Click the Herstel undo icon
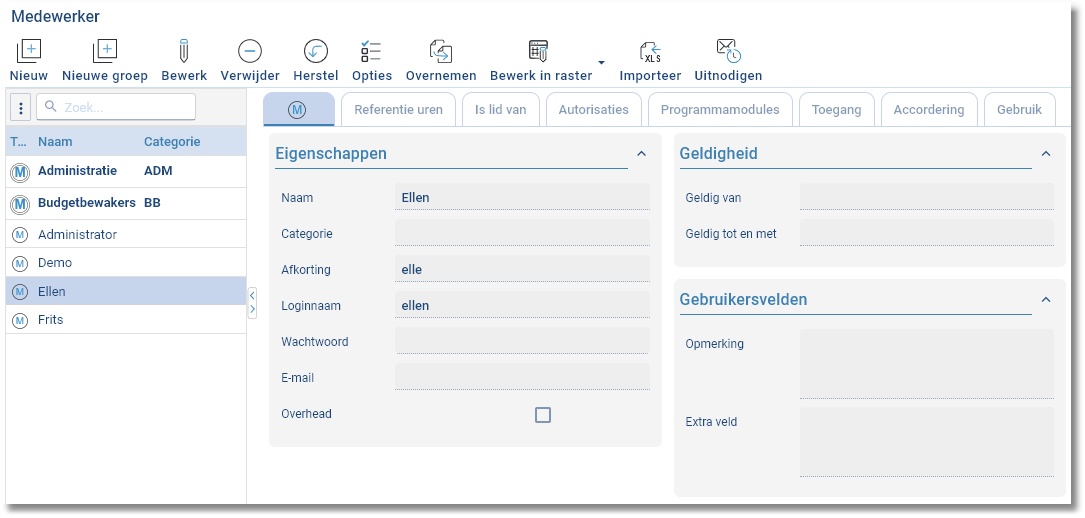The image size is (1085, 518). (315, 51)
